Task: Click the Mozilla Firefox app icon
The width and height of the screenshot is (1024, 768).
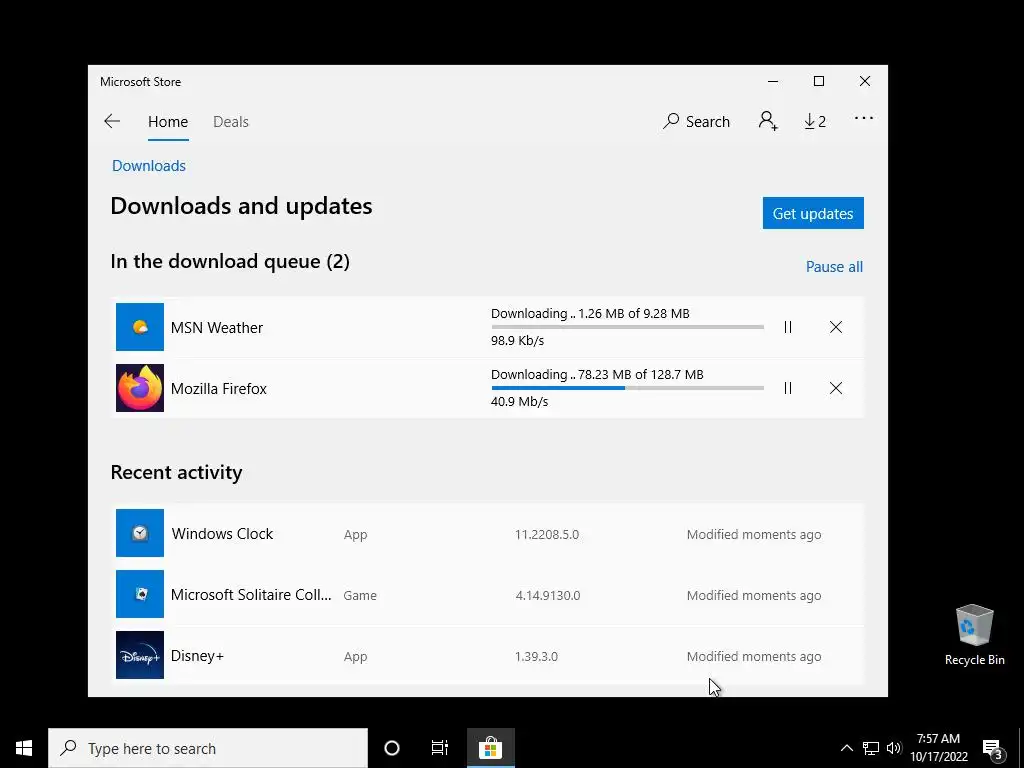Action: pos(140,388)
